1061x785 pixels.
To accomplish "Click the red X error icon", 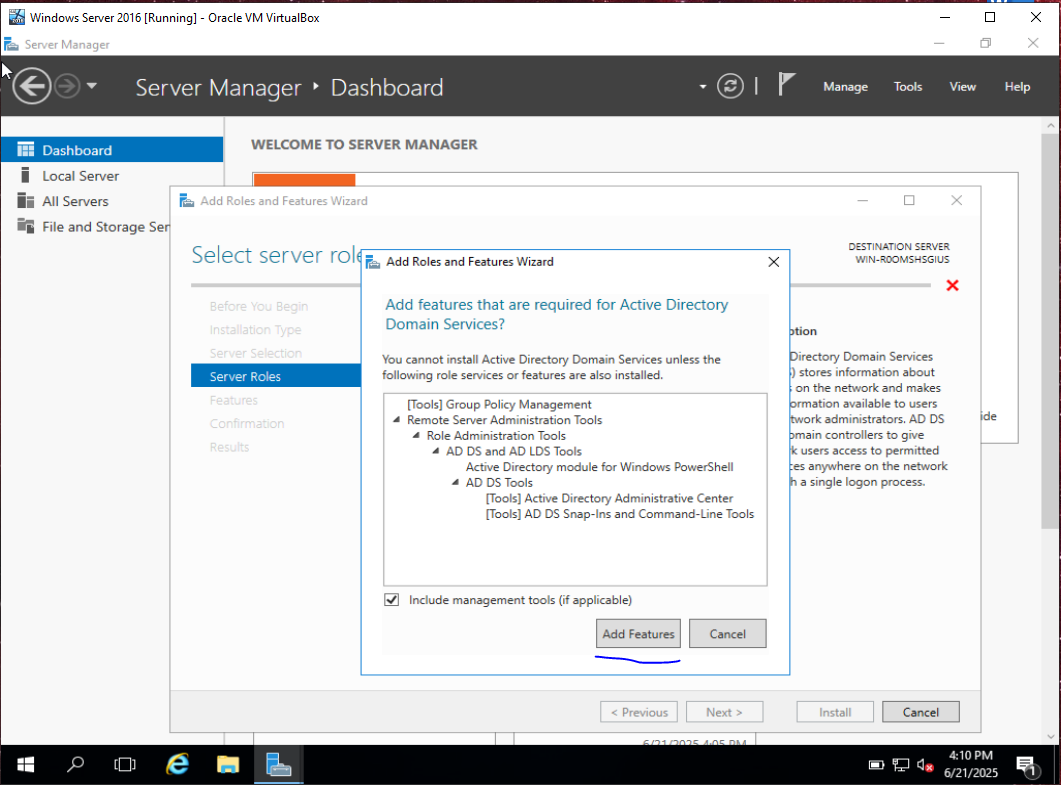I will click(x=952, y=285).
